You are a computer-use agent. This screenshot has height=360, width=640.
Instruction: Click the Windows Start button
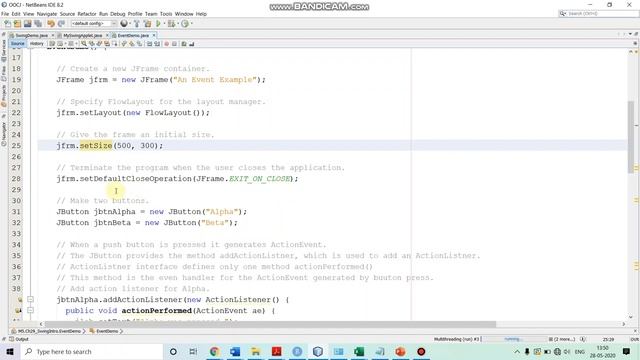[x=10, y=351]
